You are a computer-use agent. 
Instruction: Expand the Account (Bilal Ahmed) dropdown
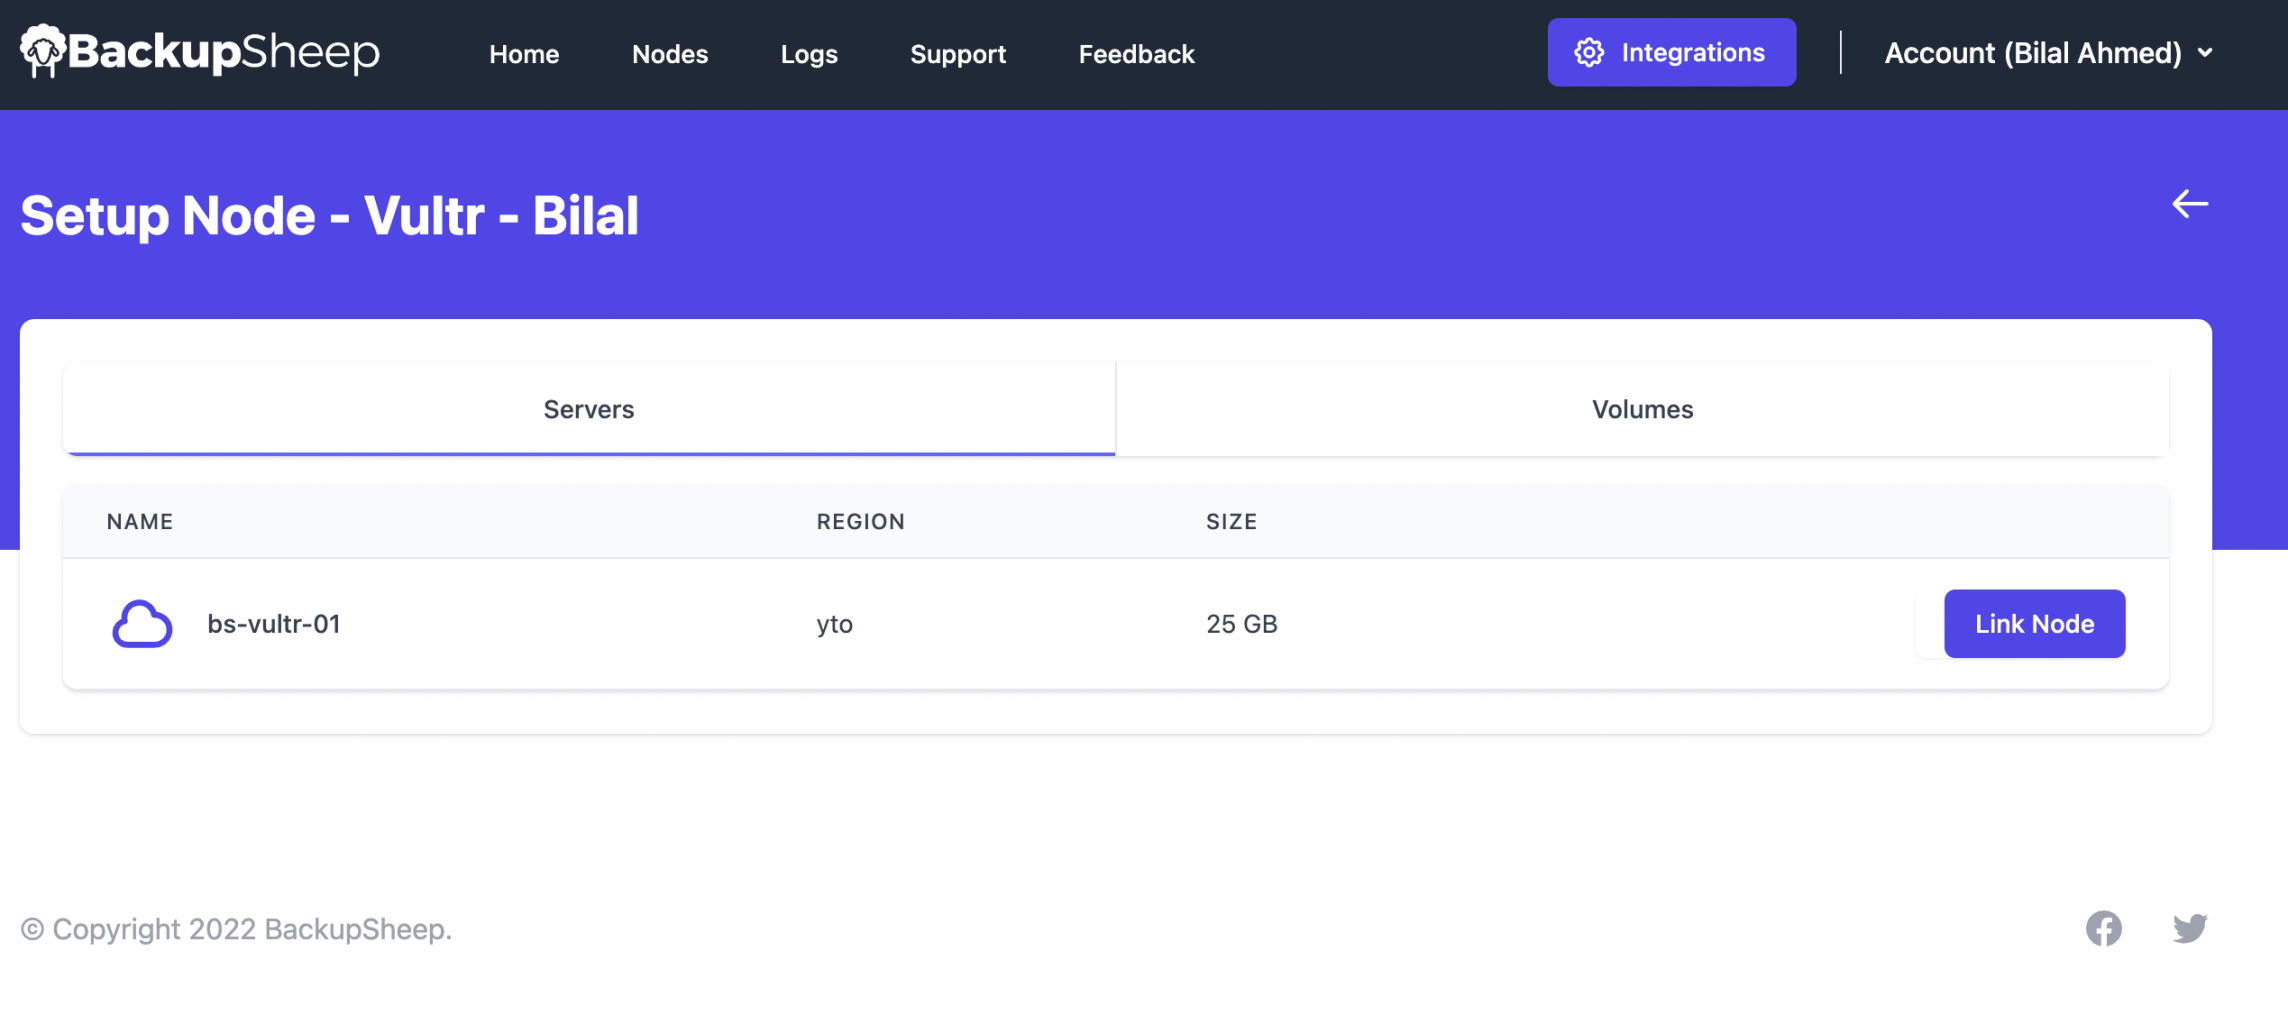[2048, 53]
